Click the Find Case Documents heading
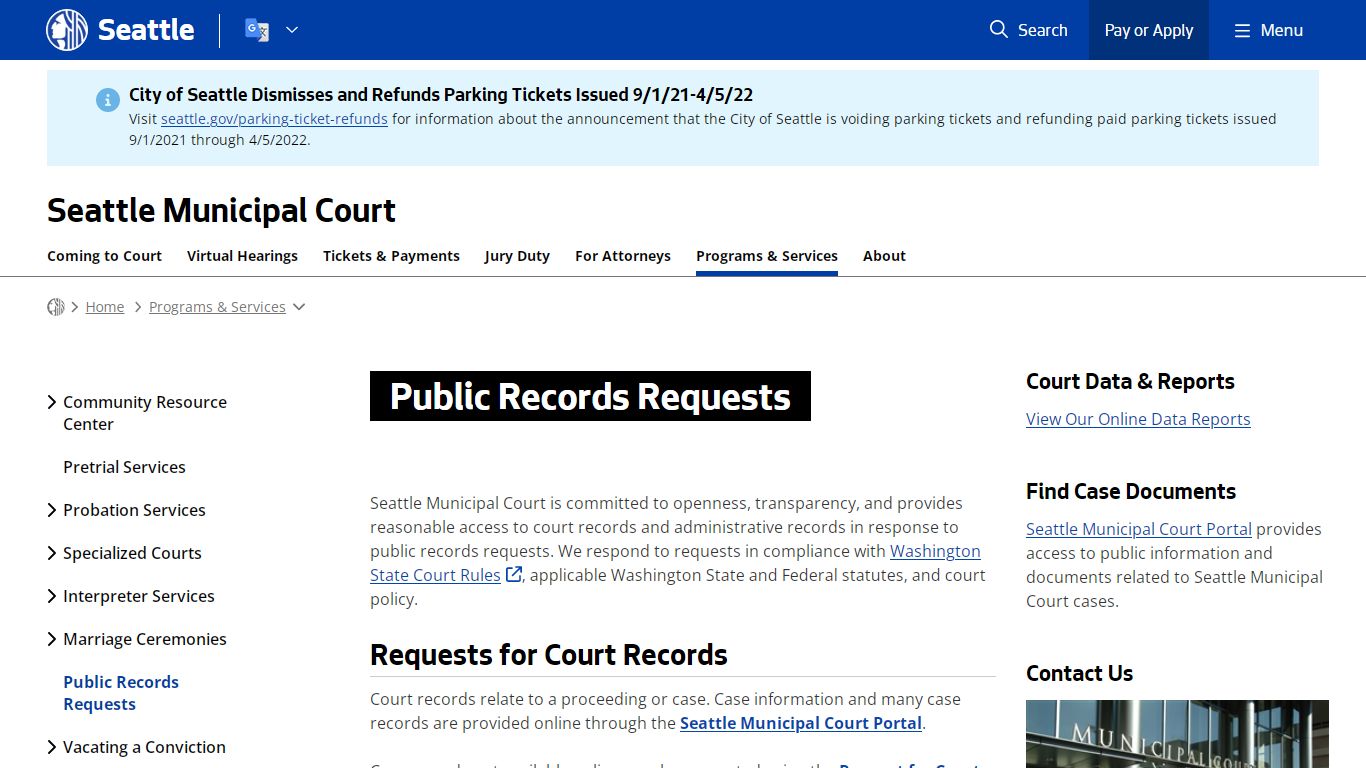Image resolution: width=1366 pixels, height=768 pixels. click(x=1131, y=491)
